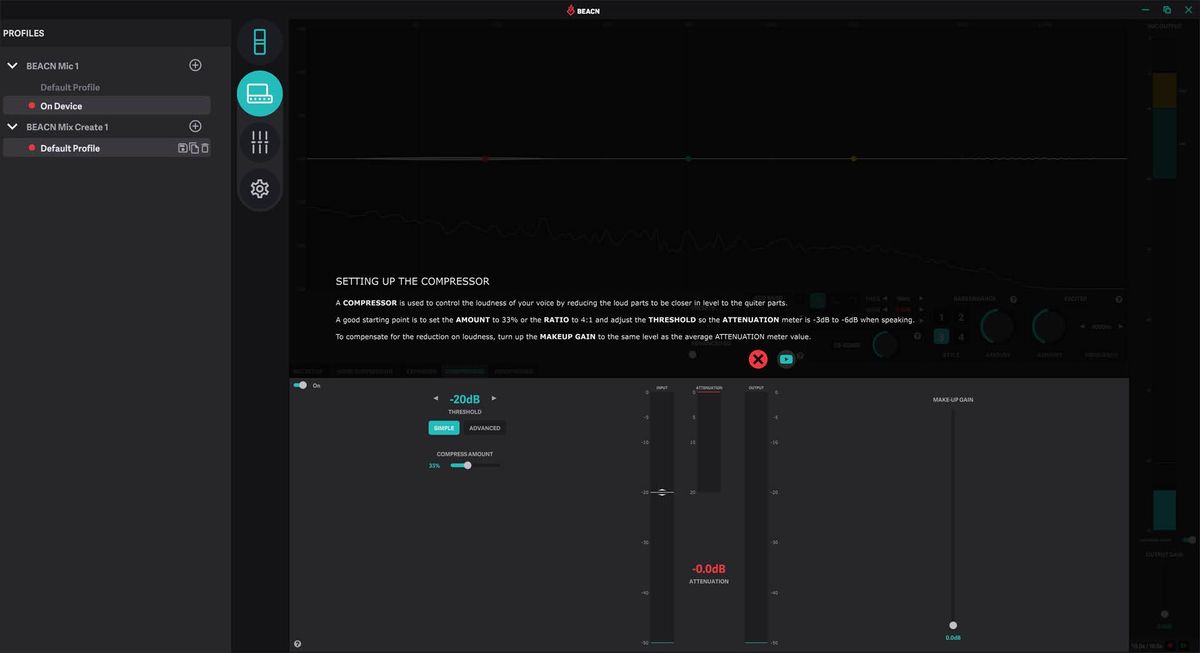Screen dimensions: 1200x653
Task: Duplicate the Default Profile via copy icon
Action: pos(194,148)
